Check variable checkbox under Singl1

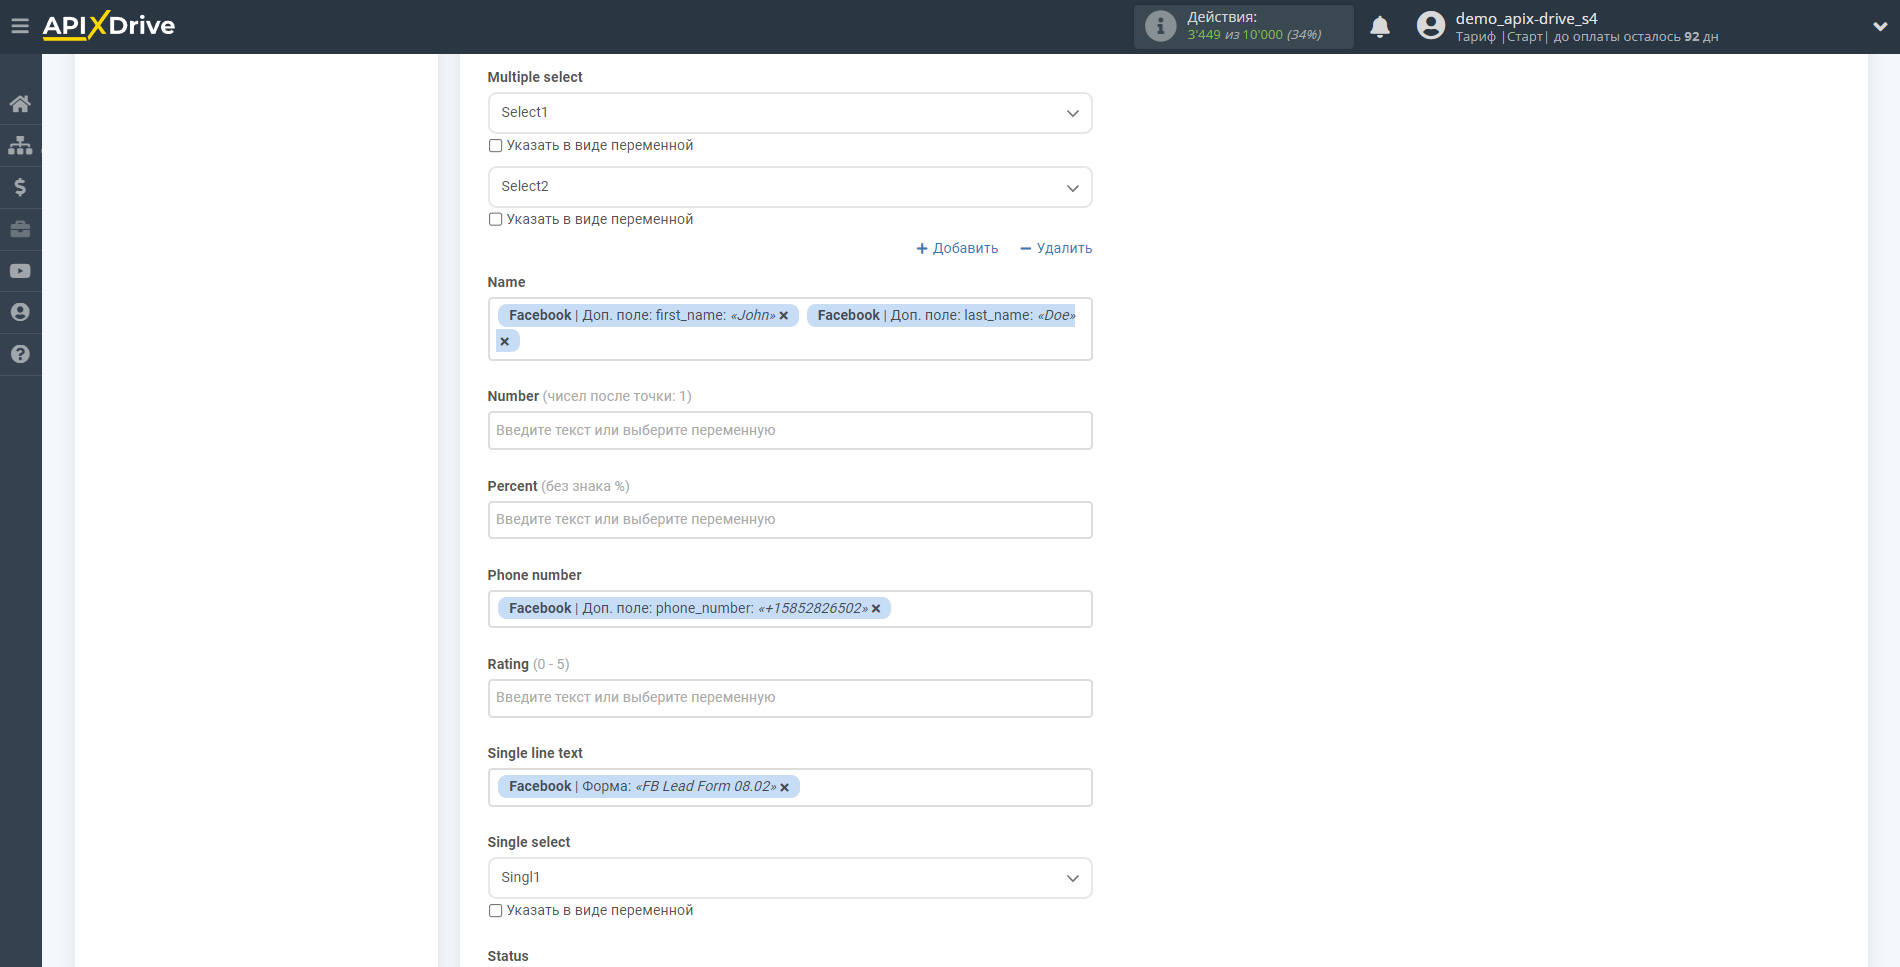click(495, 911)
